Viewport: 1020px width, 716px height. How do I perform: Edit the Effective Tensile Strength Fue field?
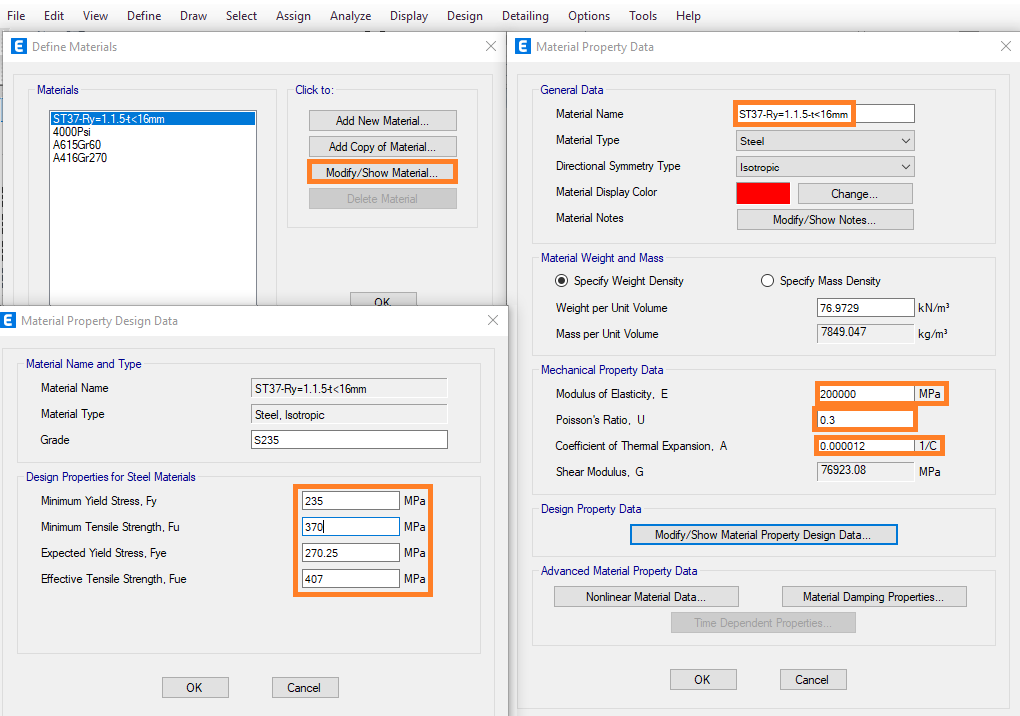(351, 579)
